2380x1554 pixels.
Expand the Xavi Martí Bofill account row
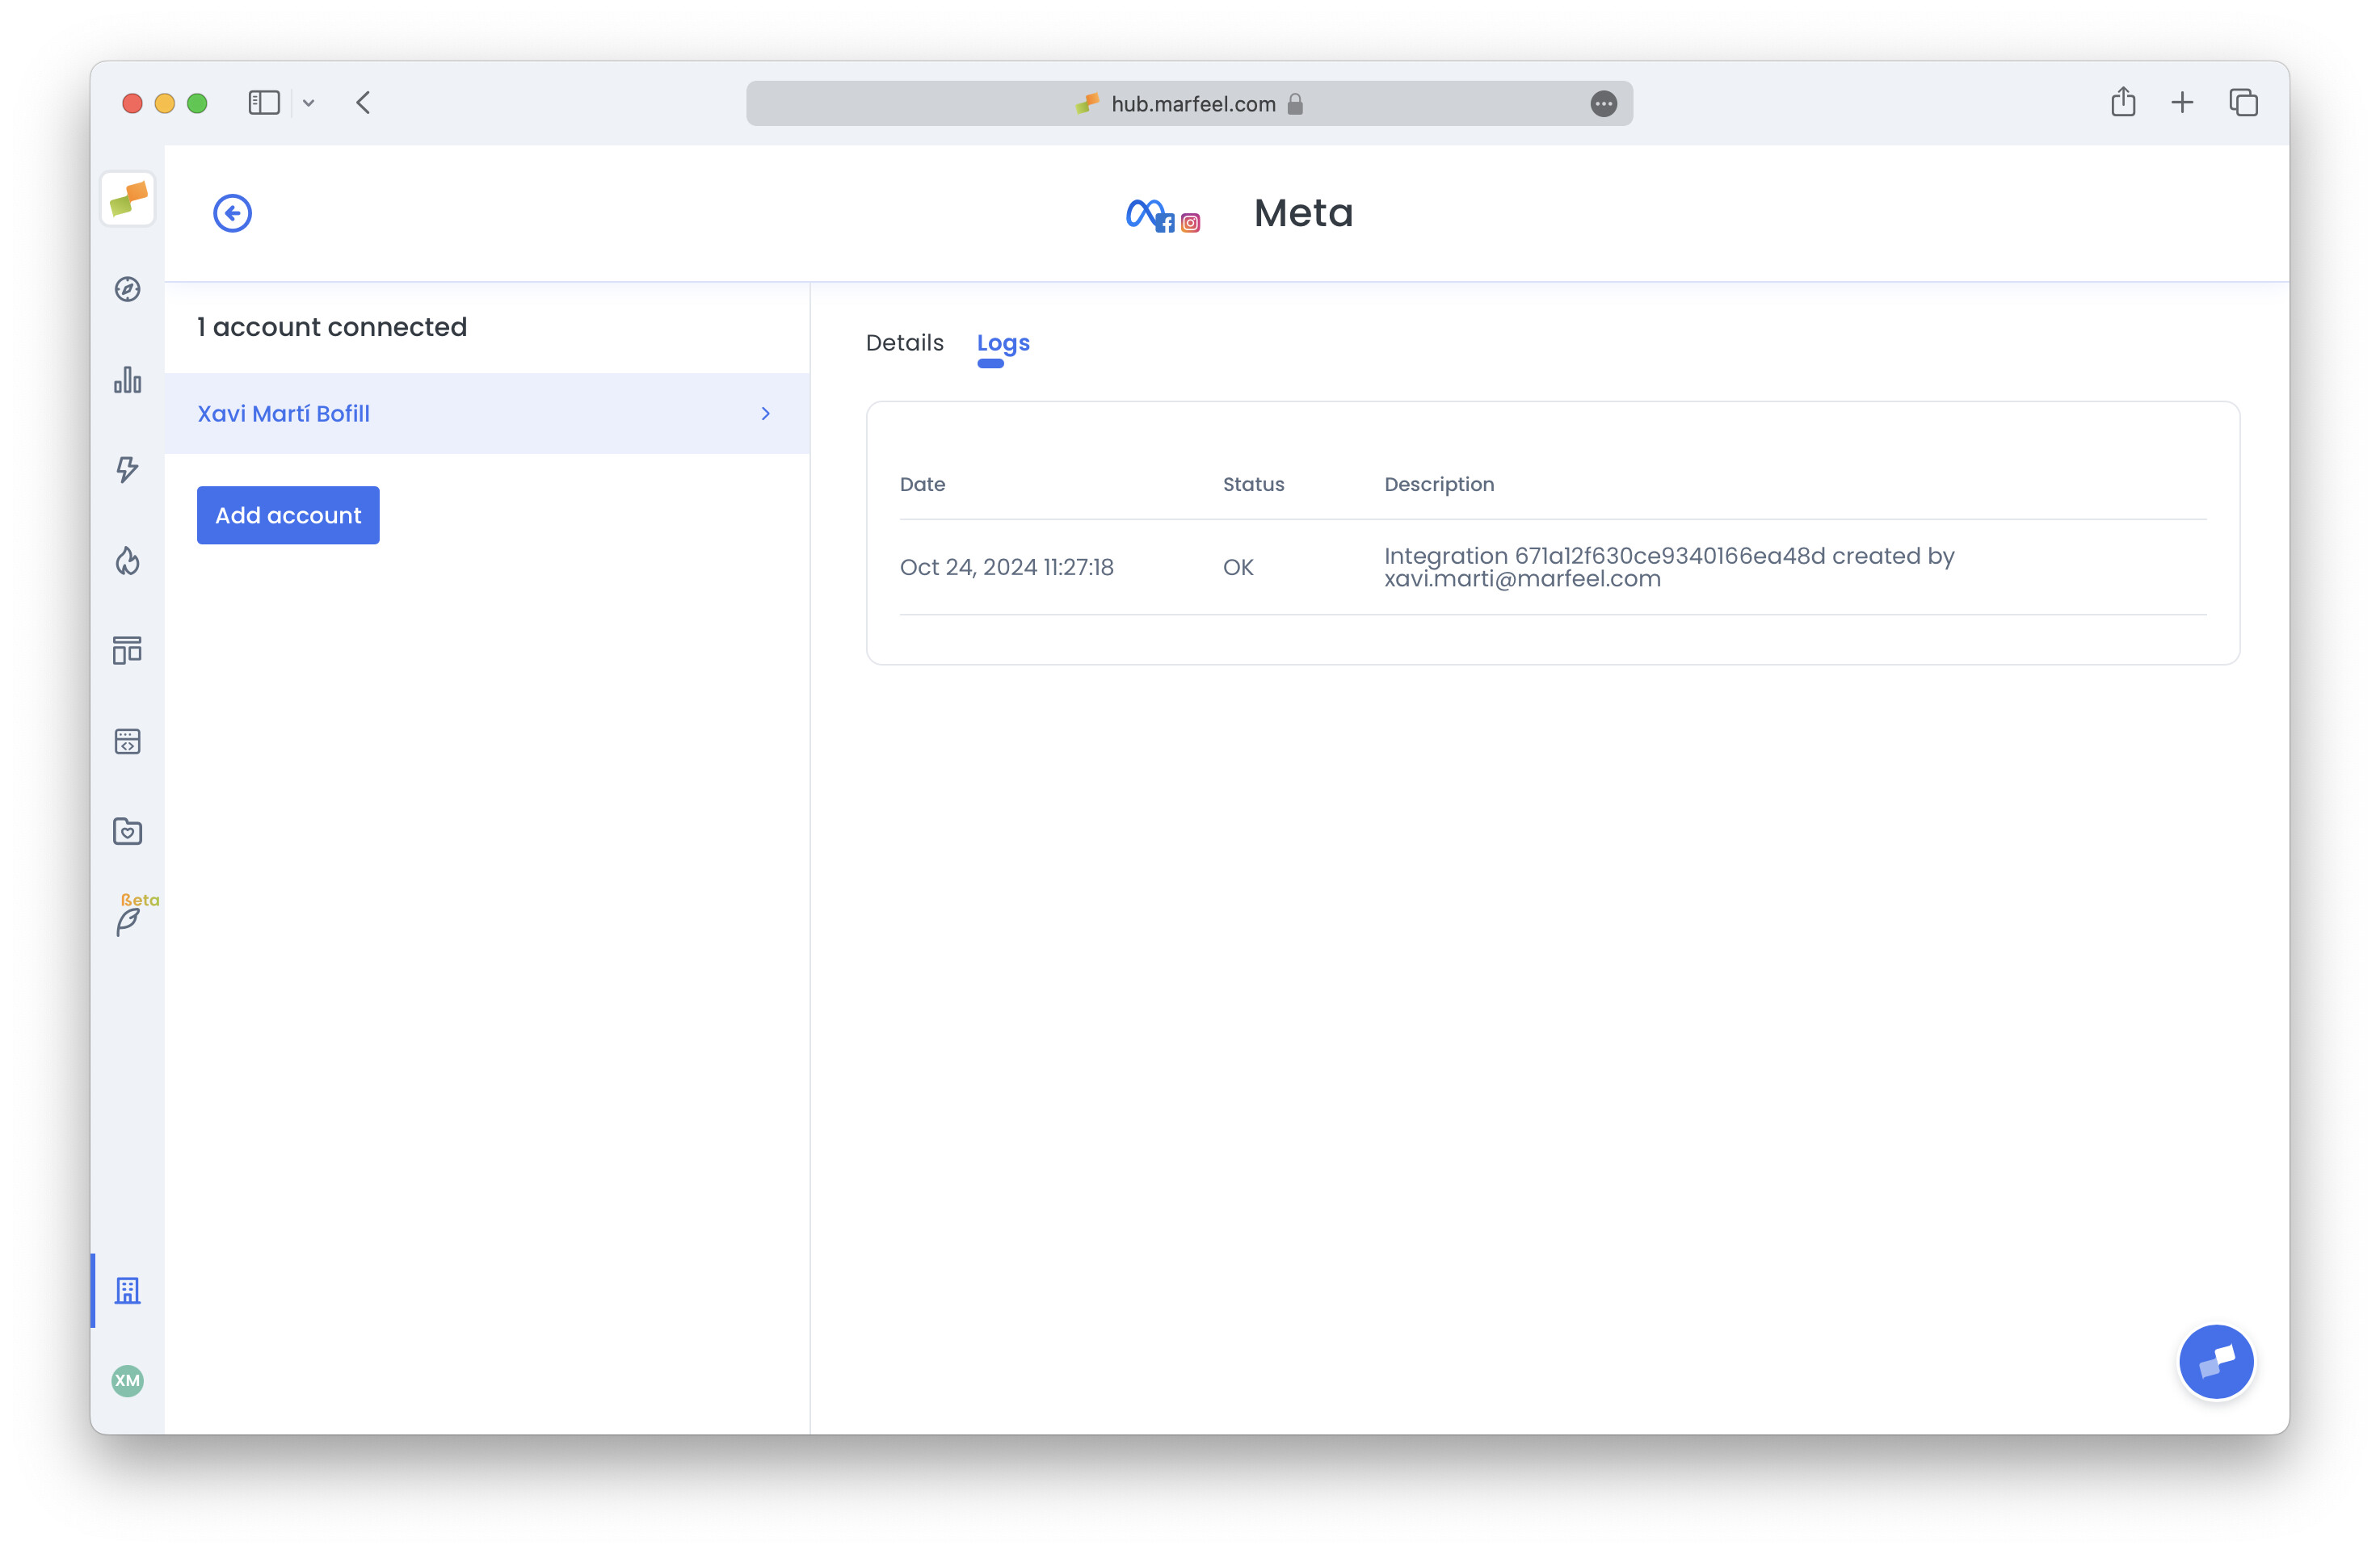click(x=765, y=413)
